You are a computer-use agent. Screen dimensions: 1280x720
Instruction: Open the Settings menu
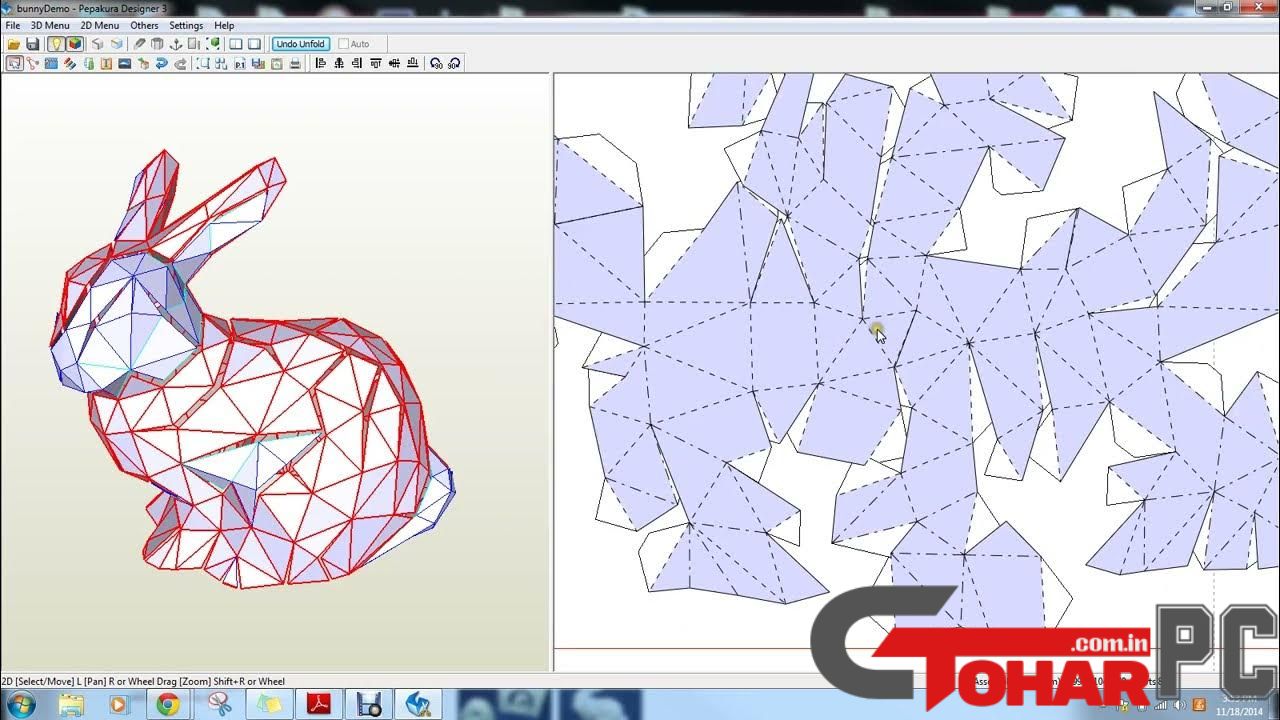pos(186,25)
